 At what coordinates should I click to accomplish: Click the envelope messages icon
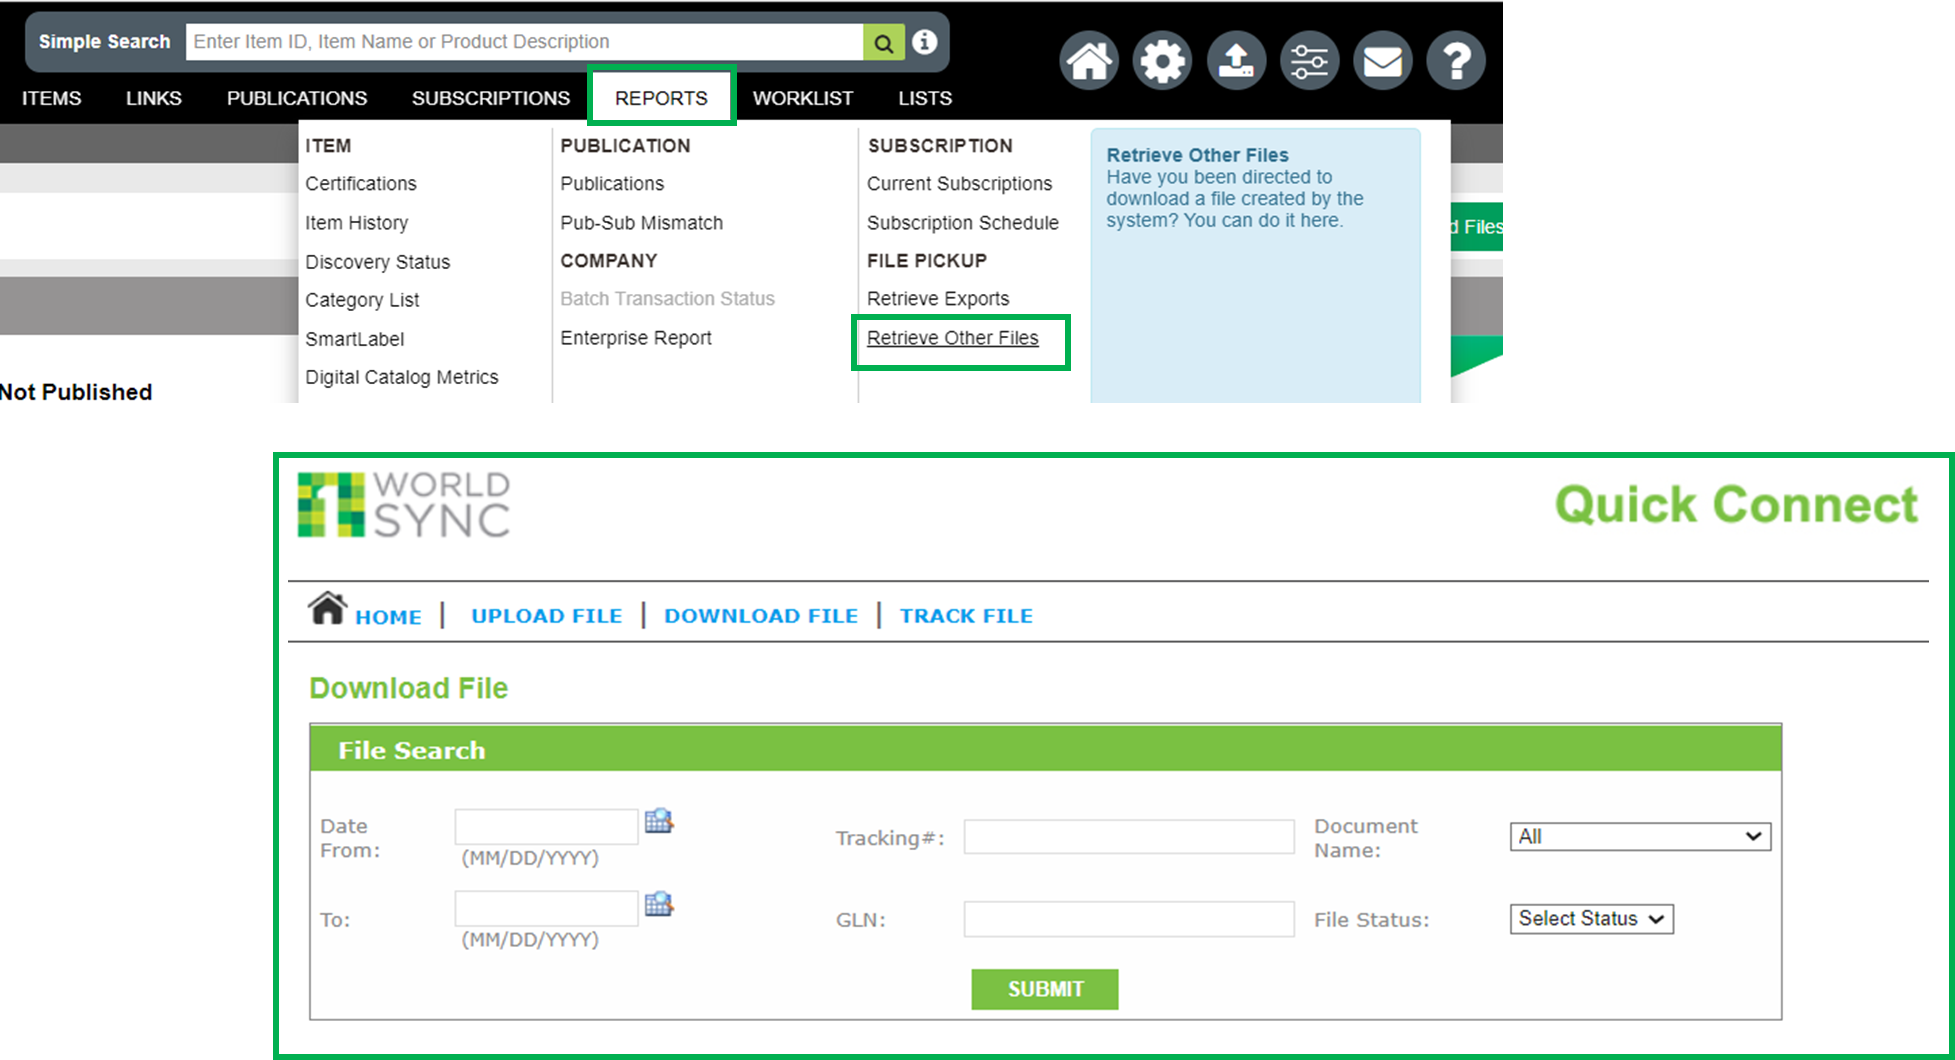click(1382, 60)
